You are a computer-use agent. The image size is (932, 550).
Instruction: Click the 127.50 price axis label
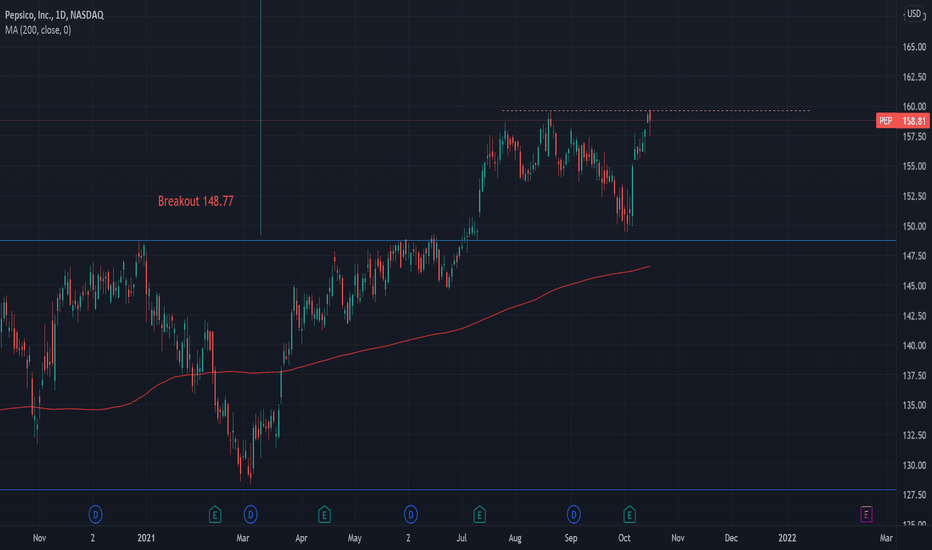(914, 495)
